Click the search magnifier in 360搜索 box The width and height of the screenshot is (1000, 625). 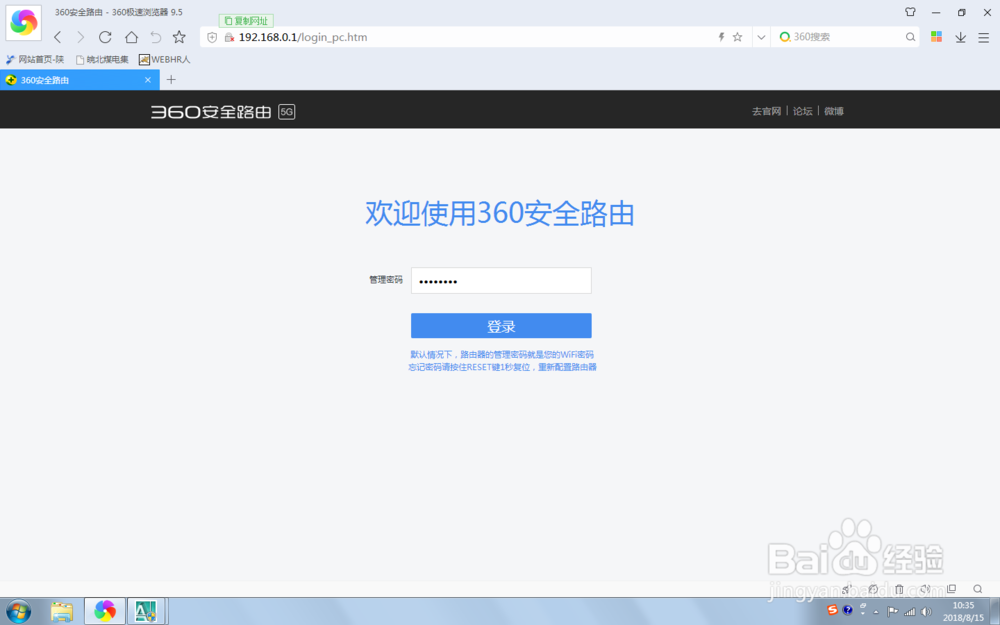tap(910, 37)
